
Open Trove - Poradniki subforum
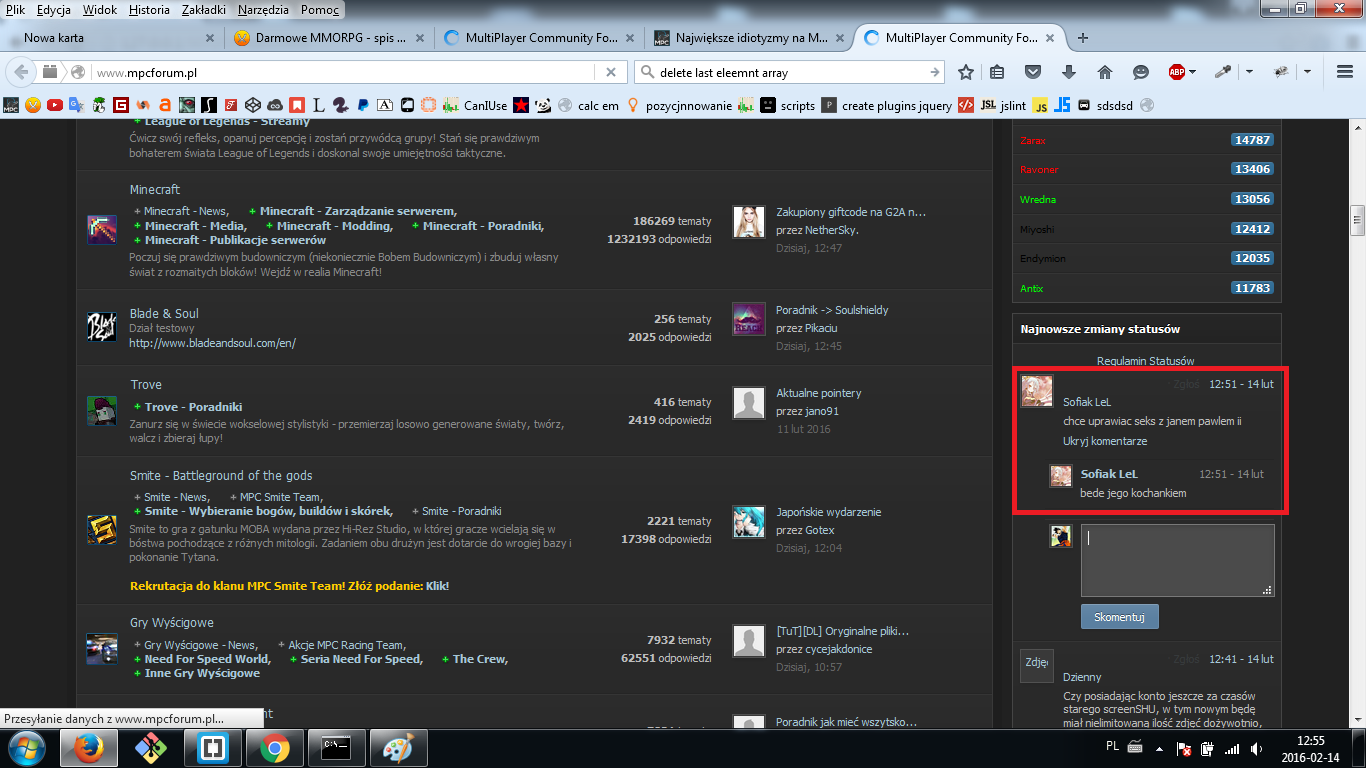click(194, 407)
